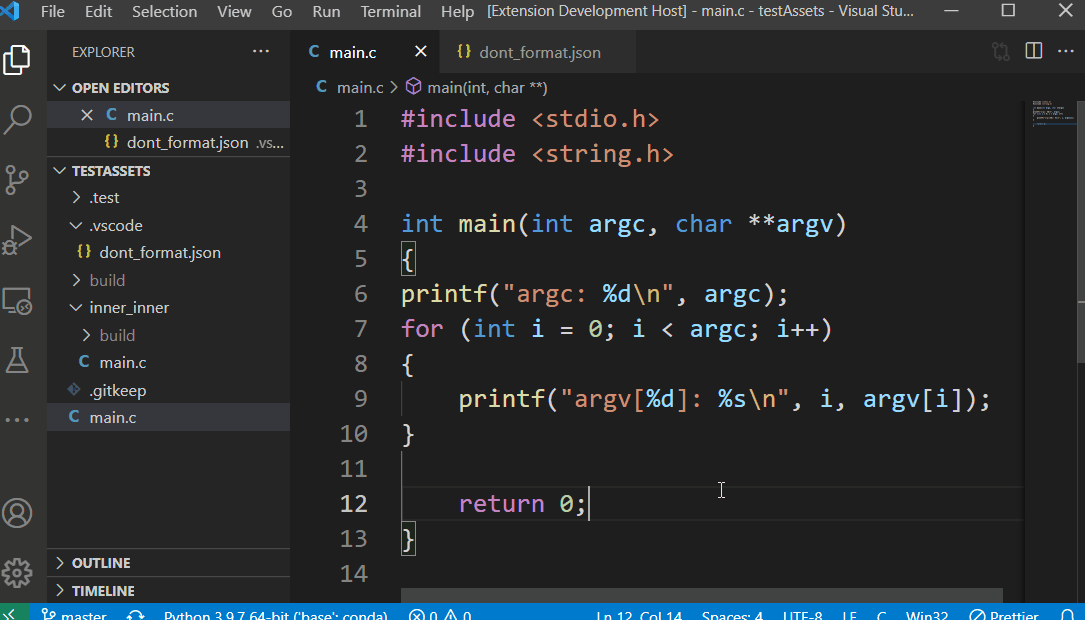Viewport: 1085px width, 620px height.
Task: Collapse the inner_inner folder
Action: [x=78, y=308]
